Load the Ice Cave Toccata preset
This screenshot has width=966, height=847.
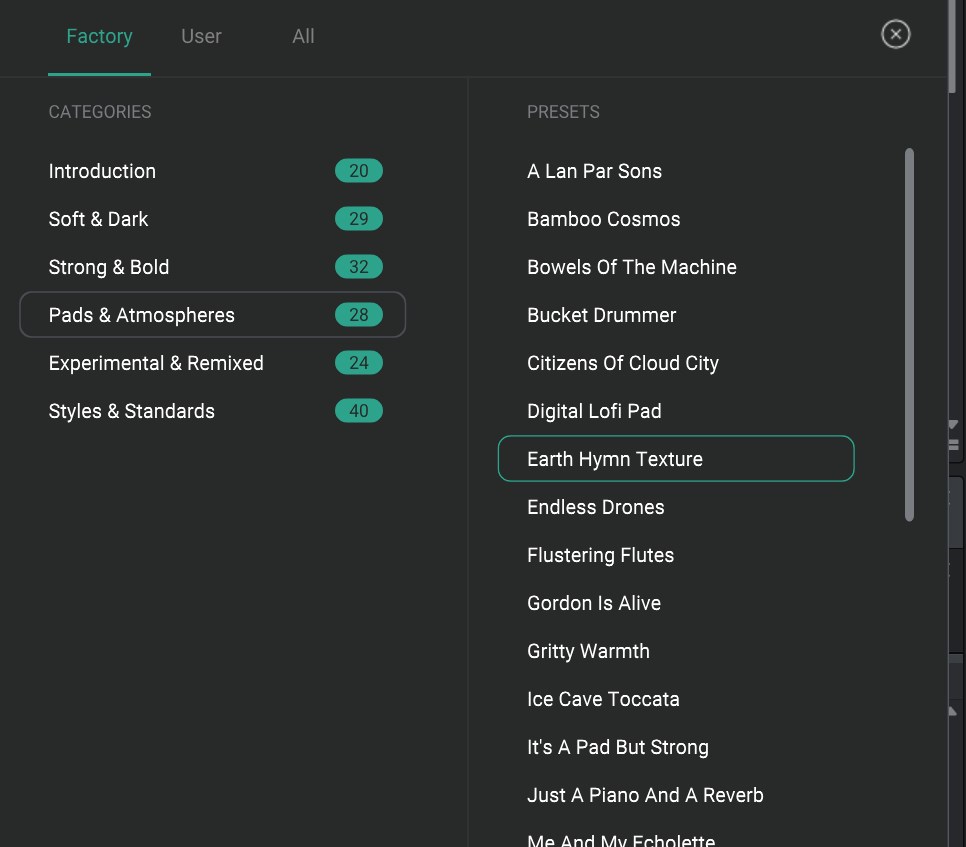(603, 699)
